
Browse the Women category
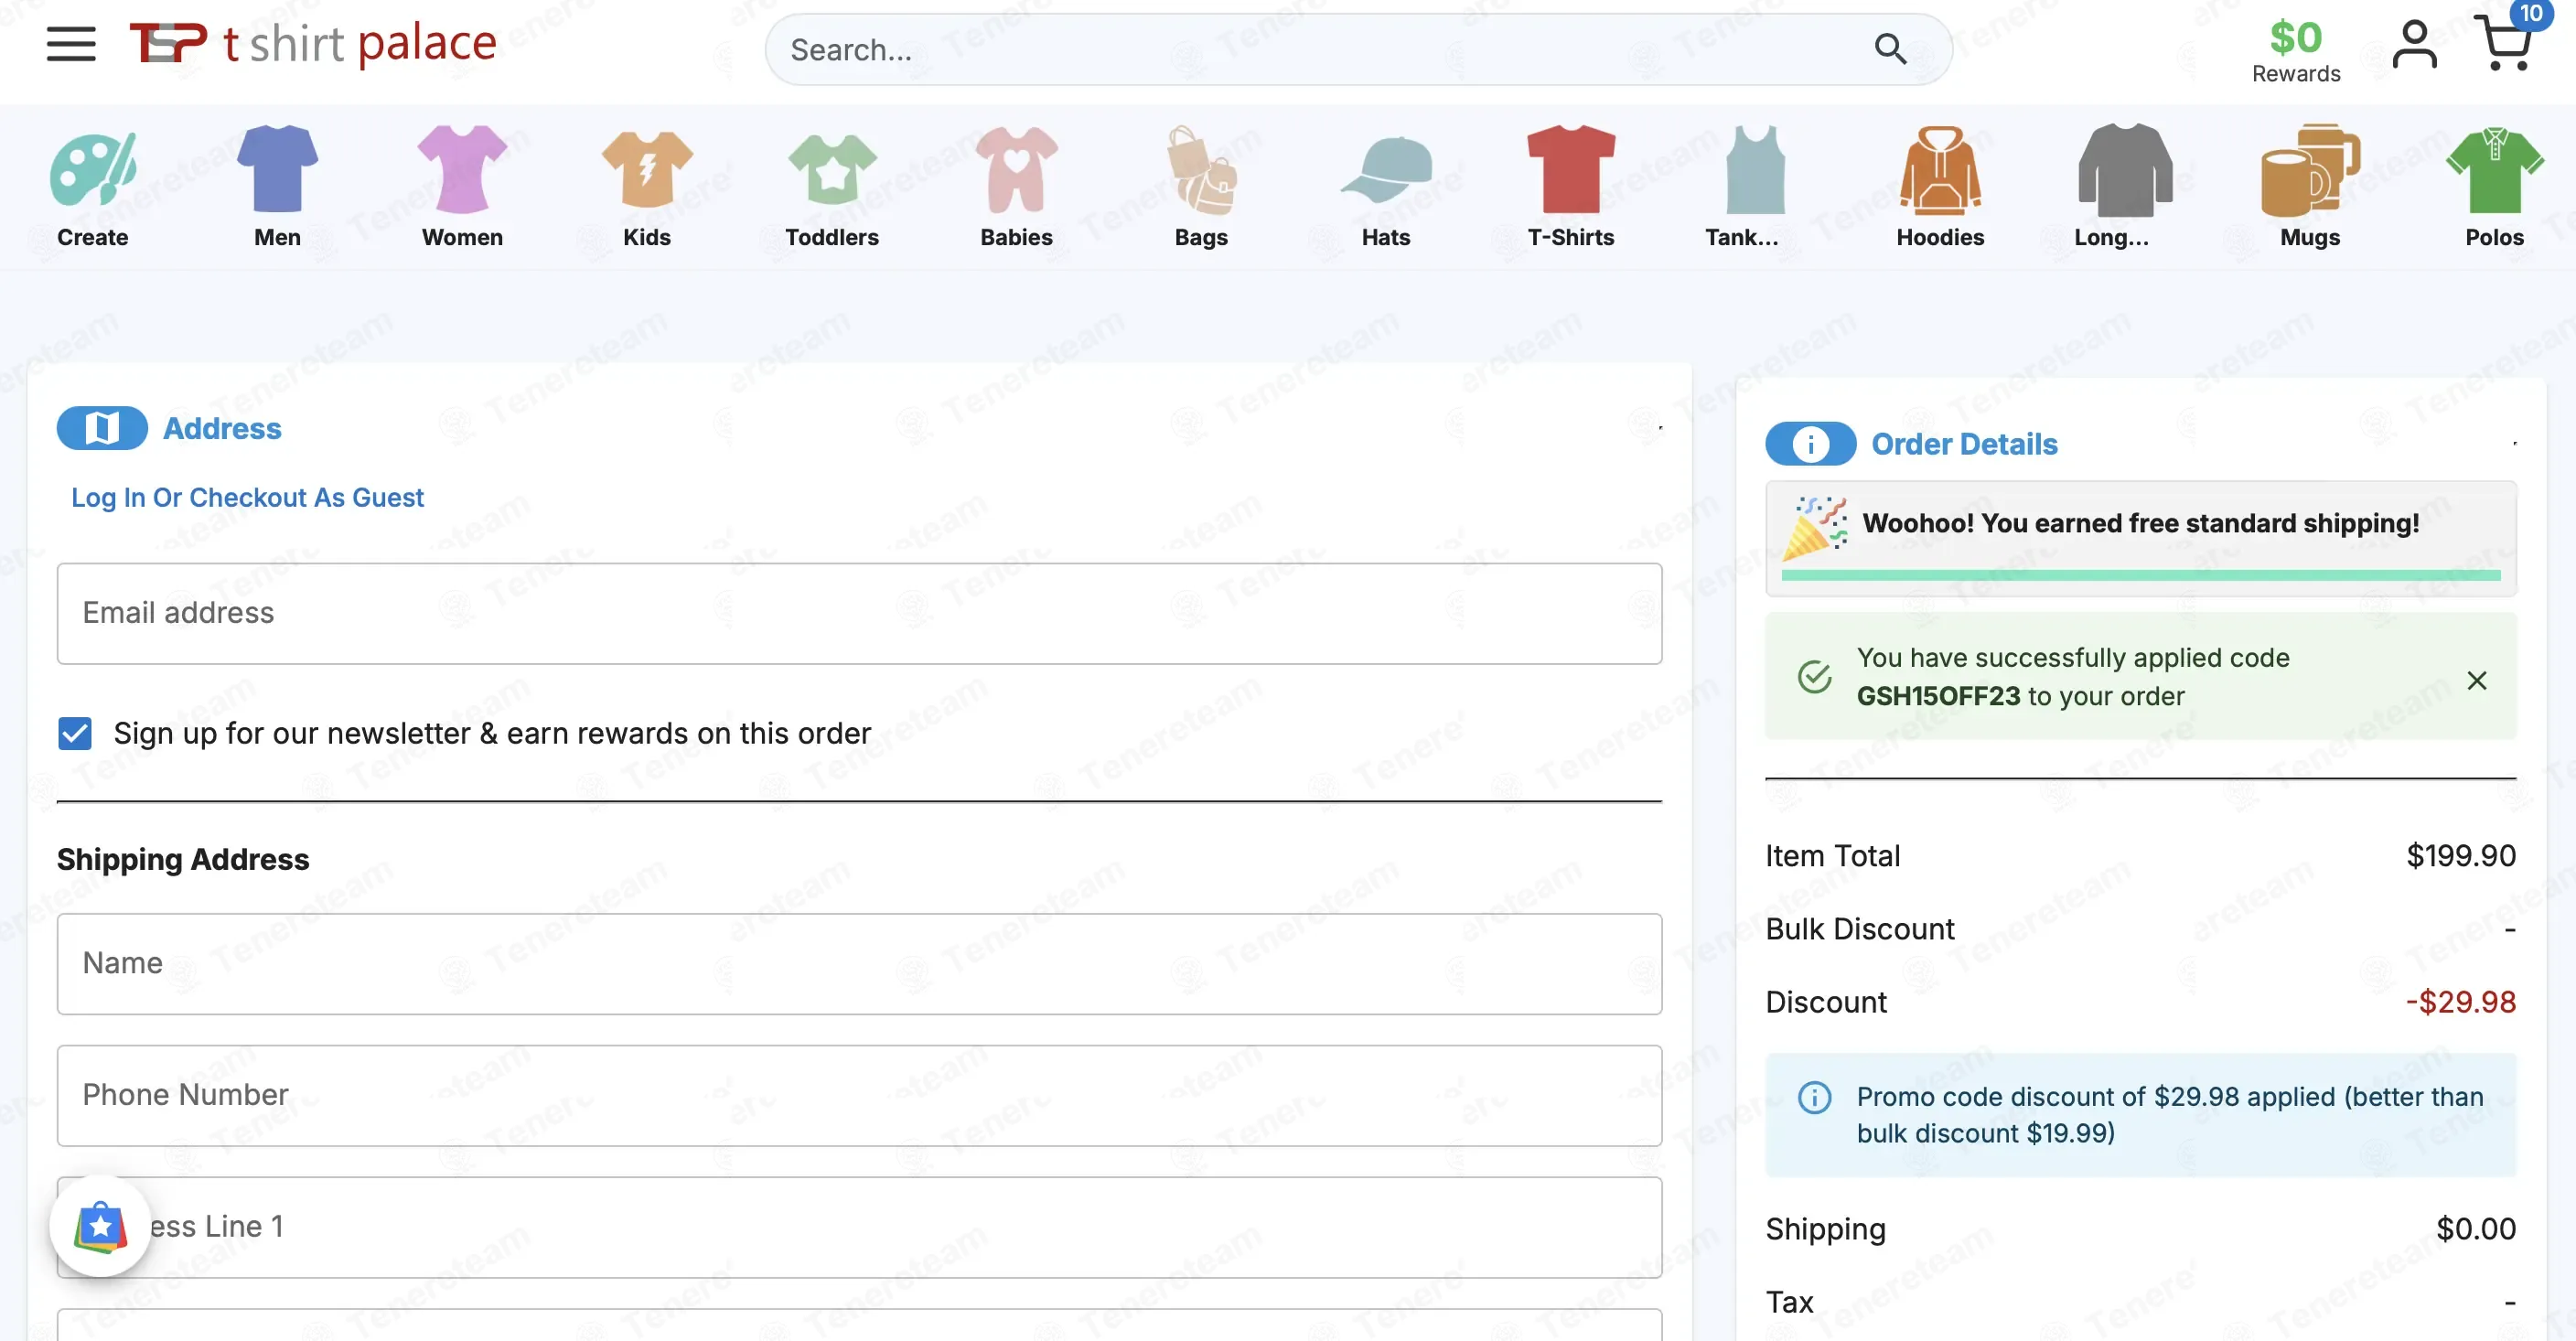462,186
